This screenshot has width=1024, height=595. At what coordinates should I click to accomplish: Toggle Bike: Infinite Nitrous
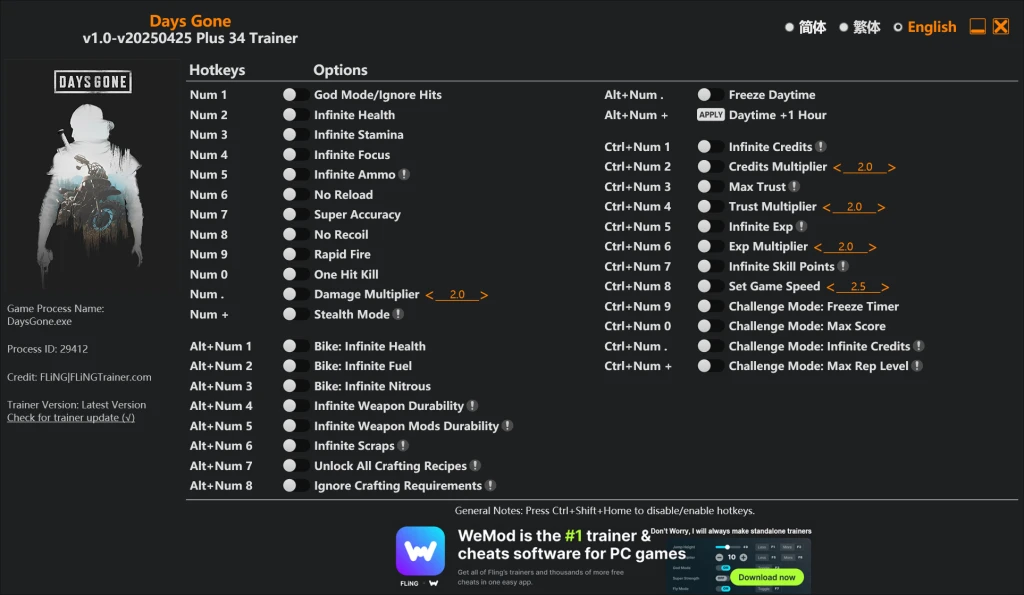[295, 386]
